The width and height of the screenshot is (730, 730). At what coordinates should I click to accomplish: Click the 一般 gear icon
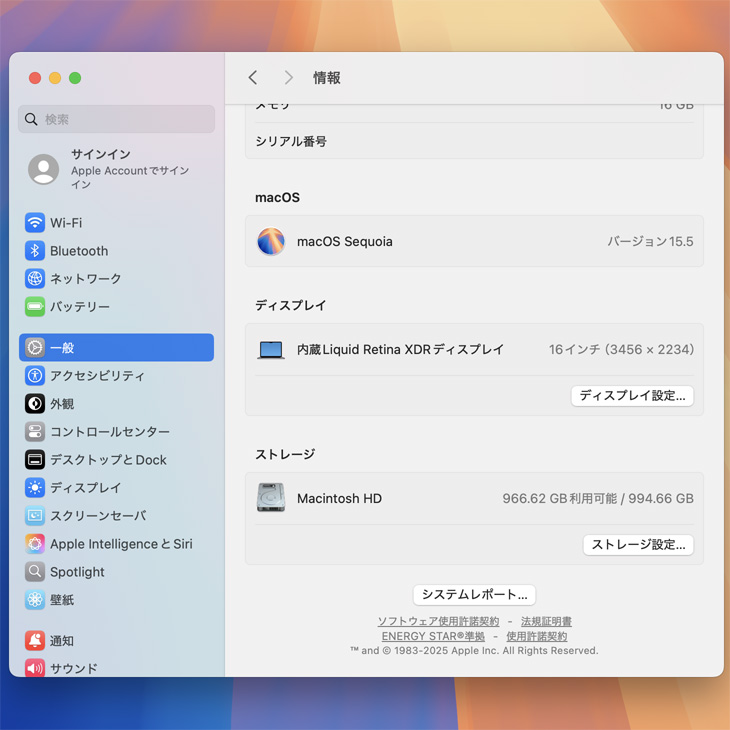coord(35,347)
